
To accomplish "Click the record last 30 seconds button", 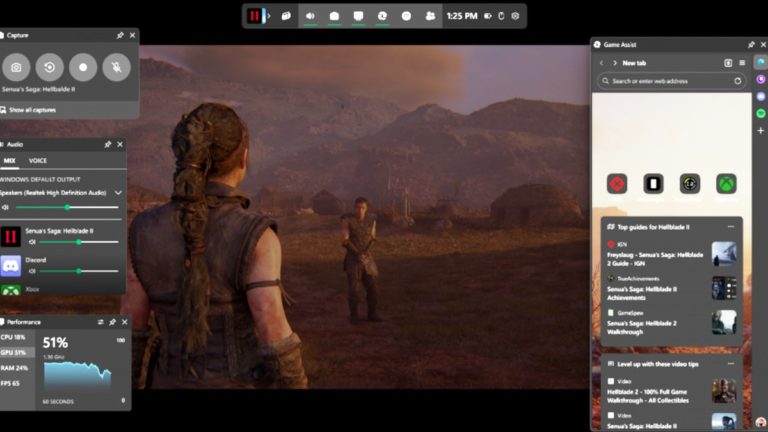I will pos(49,67).
